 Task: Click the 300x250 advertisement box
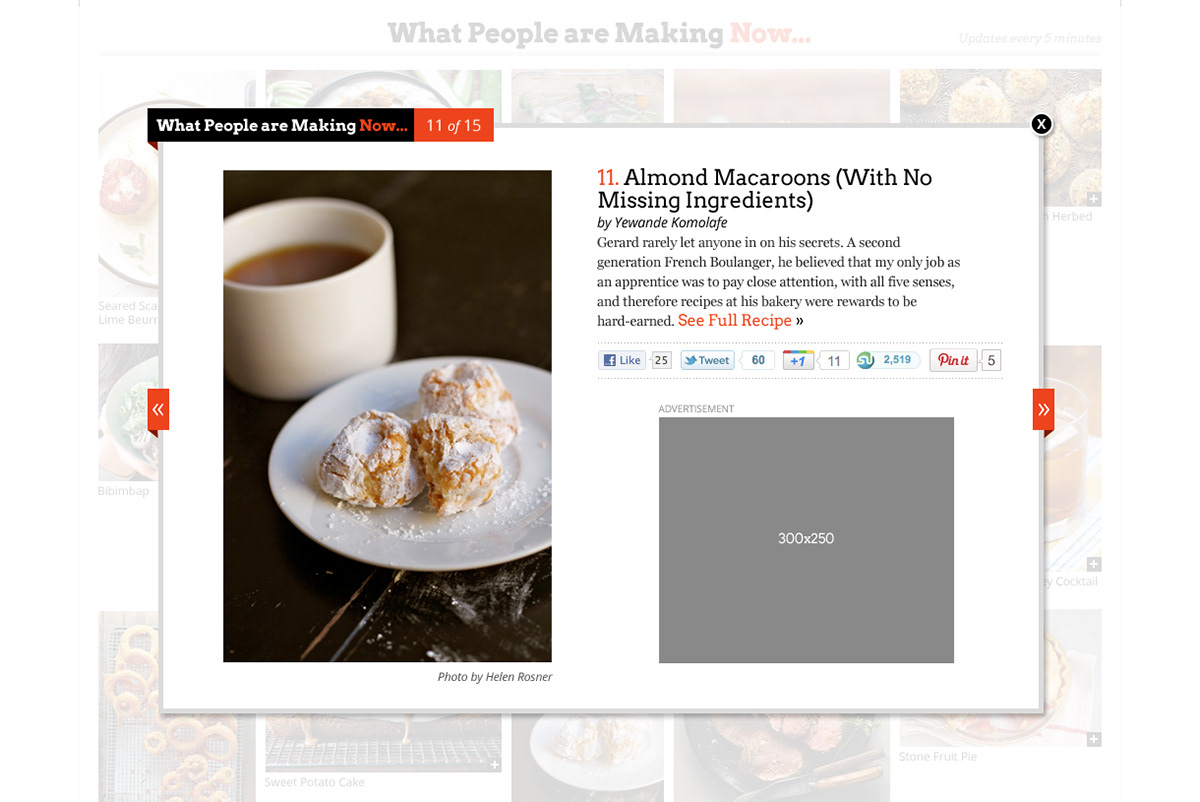coord(806,540)
